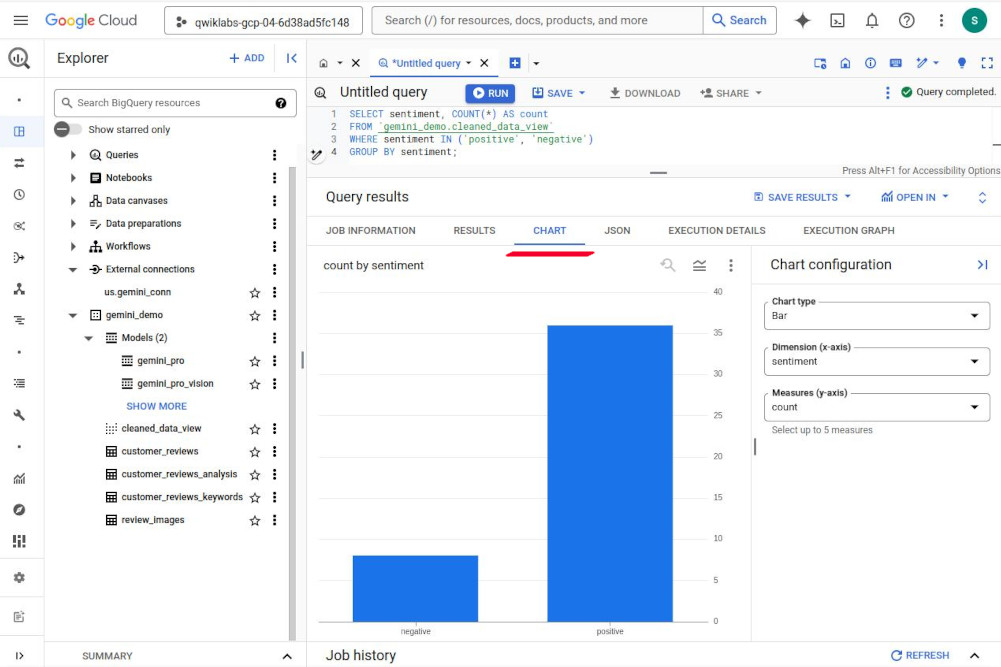Collapse the Models (2) node
1001x667 pixels.
coord(89,338)
